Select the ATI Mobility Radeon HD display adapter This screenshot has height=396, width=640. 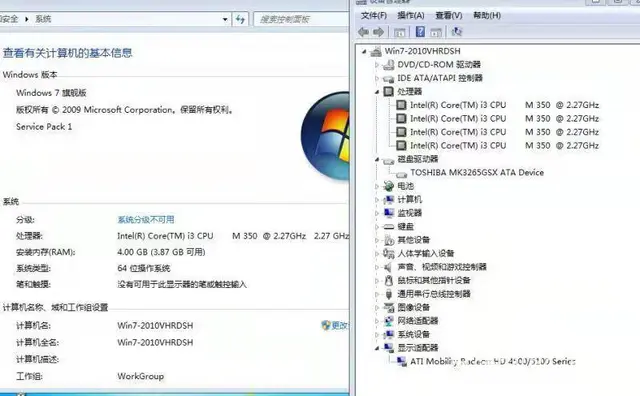point(493,361)
